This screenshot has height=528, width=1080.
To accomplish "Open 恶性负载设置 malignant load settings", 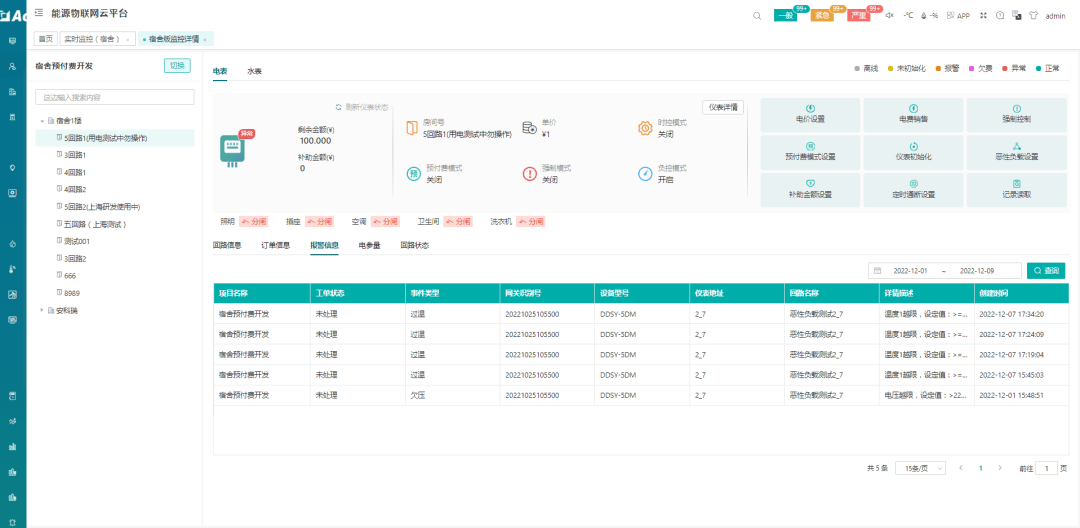I will point(1017,153).
